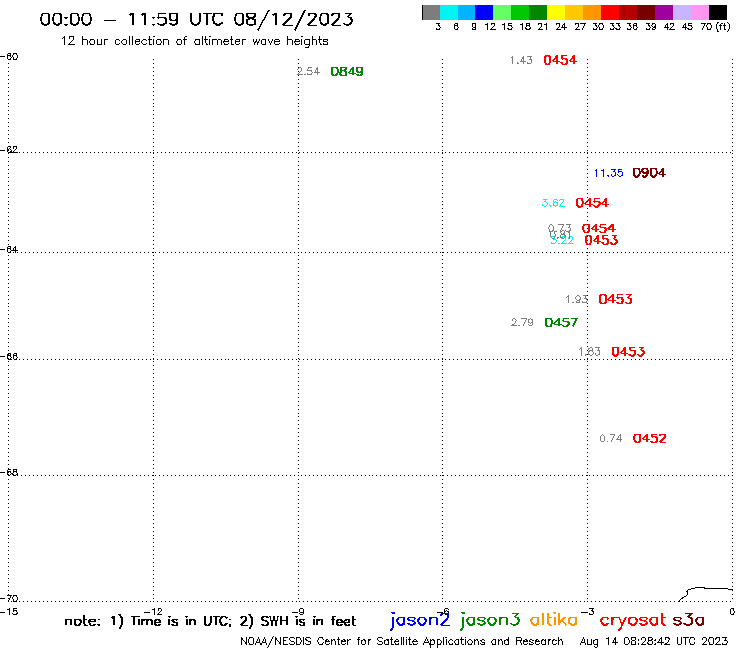Click the -9 longitude axis label

[298, 612]
